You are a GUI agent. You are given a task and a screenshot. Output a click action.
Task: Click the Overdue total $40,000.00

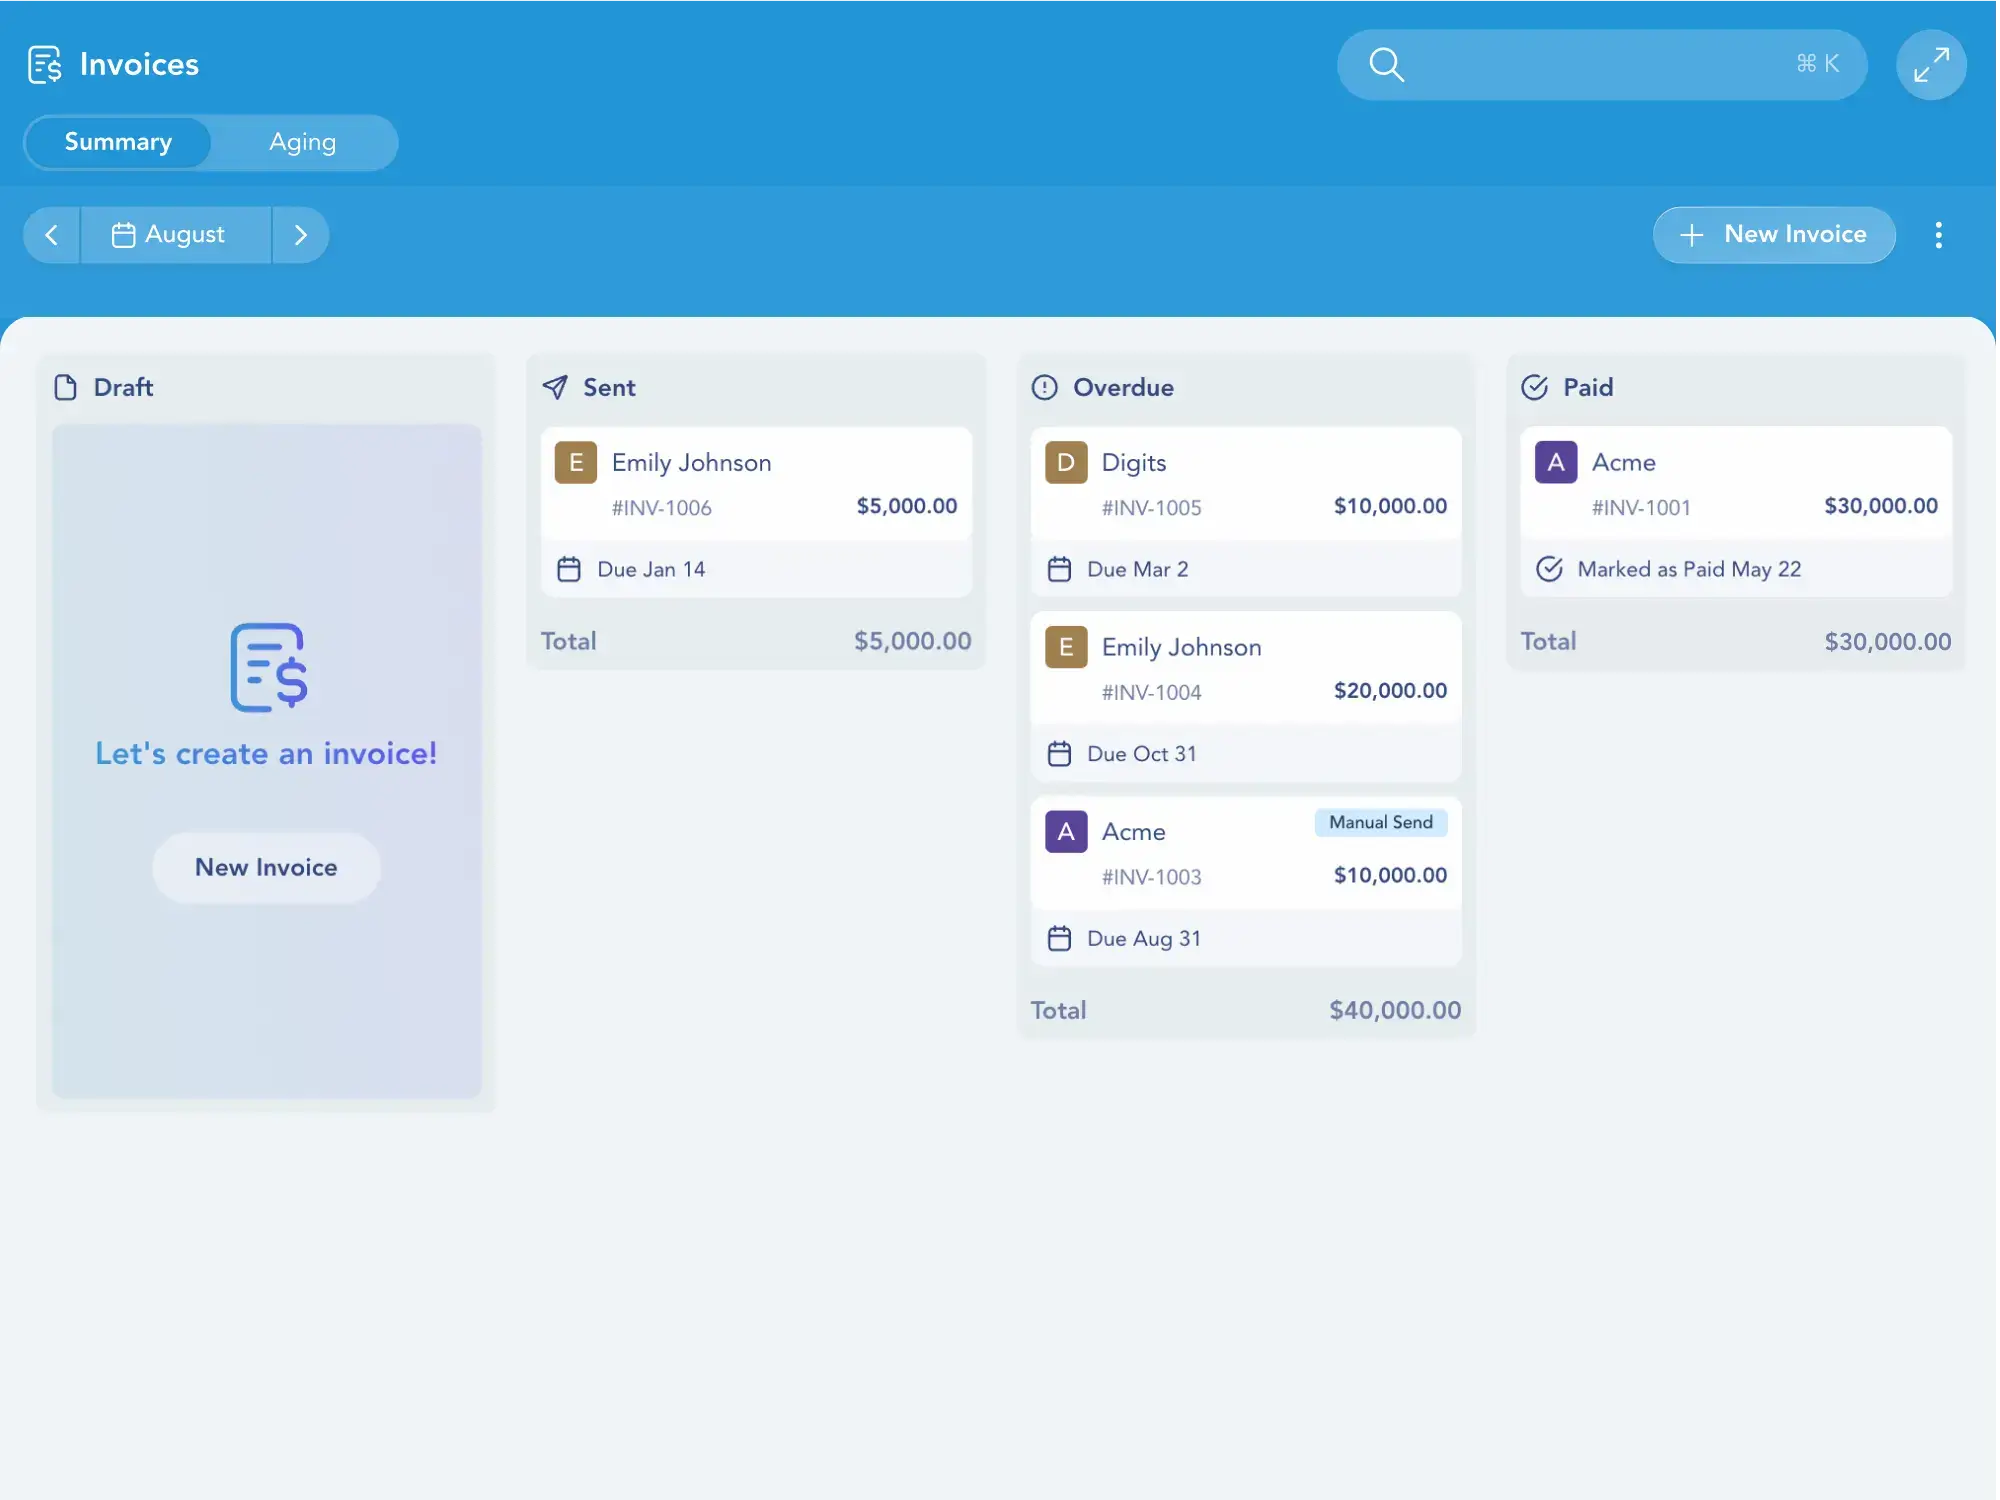pyautogui.click(x=1395, y=1010)
